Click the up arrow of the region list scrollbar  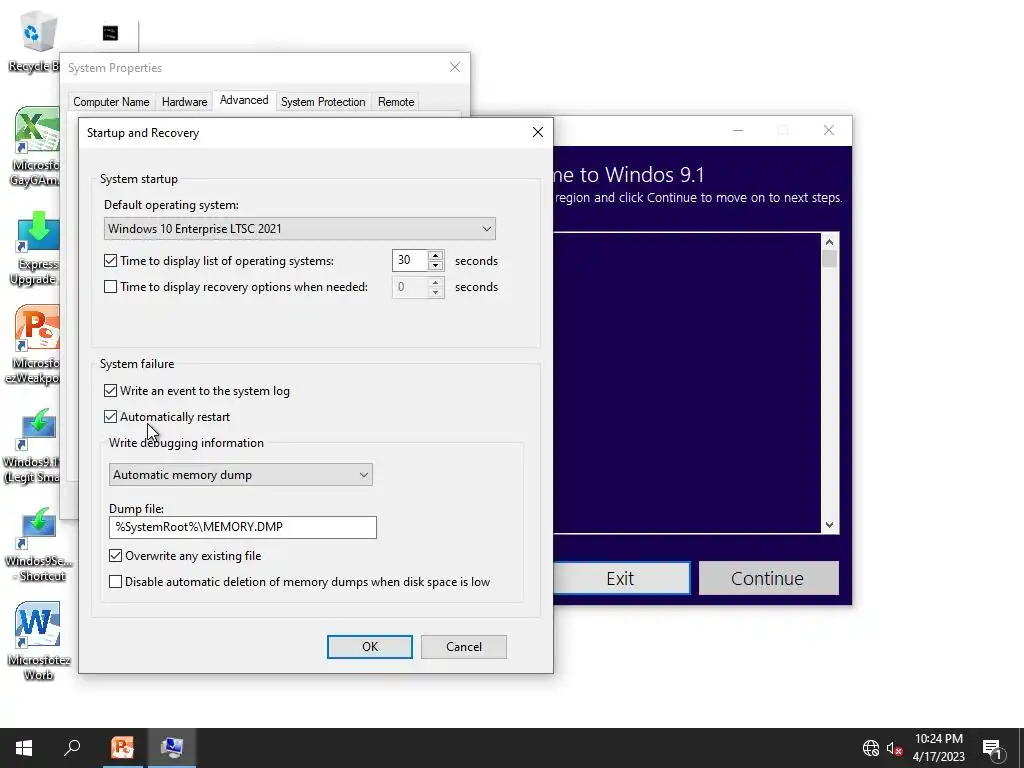(x=829, y=242)
